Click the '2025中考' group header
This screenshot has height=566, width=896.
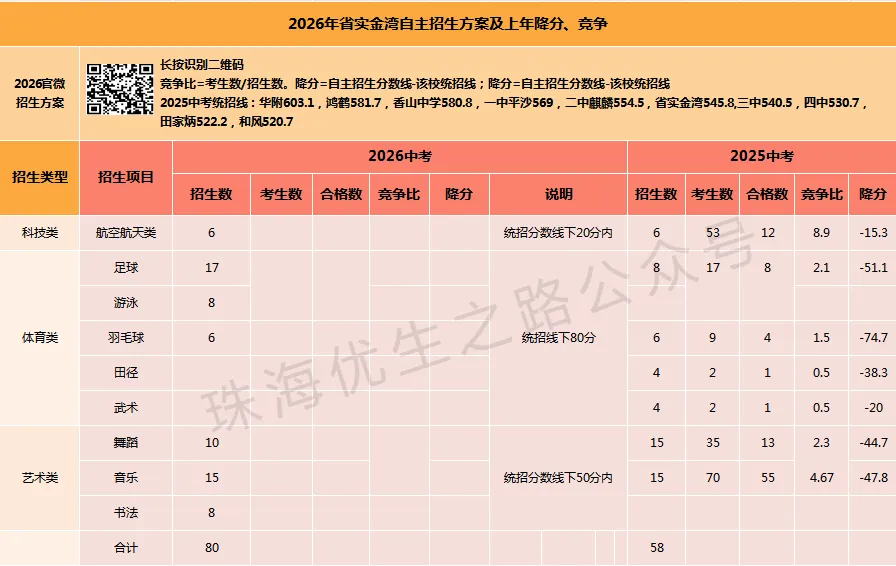762,156
